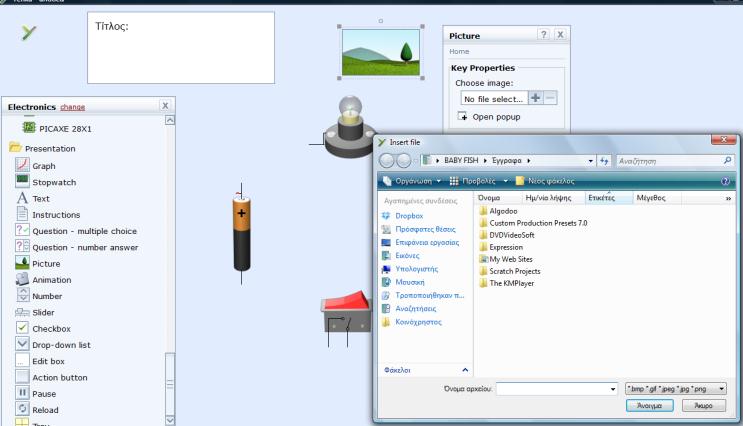Click Home link in Picture panel
Image resolution: width=743 pixels, height=426 pixels.
[459, 51]
